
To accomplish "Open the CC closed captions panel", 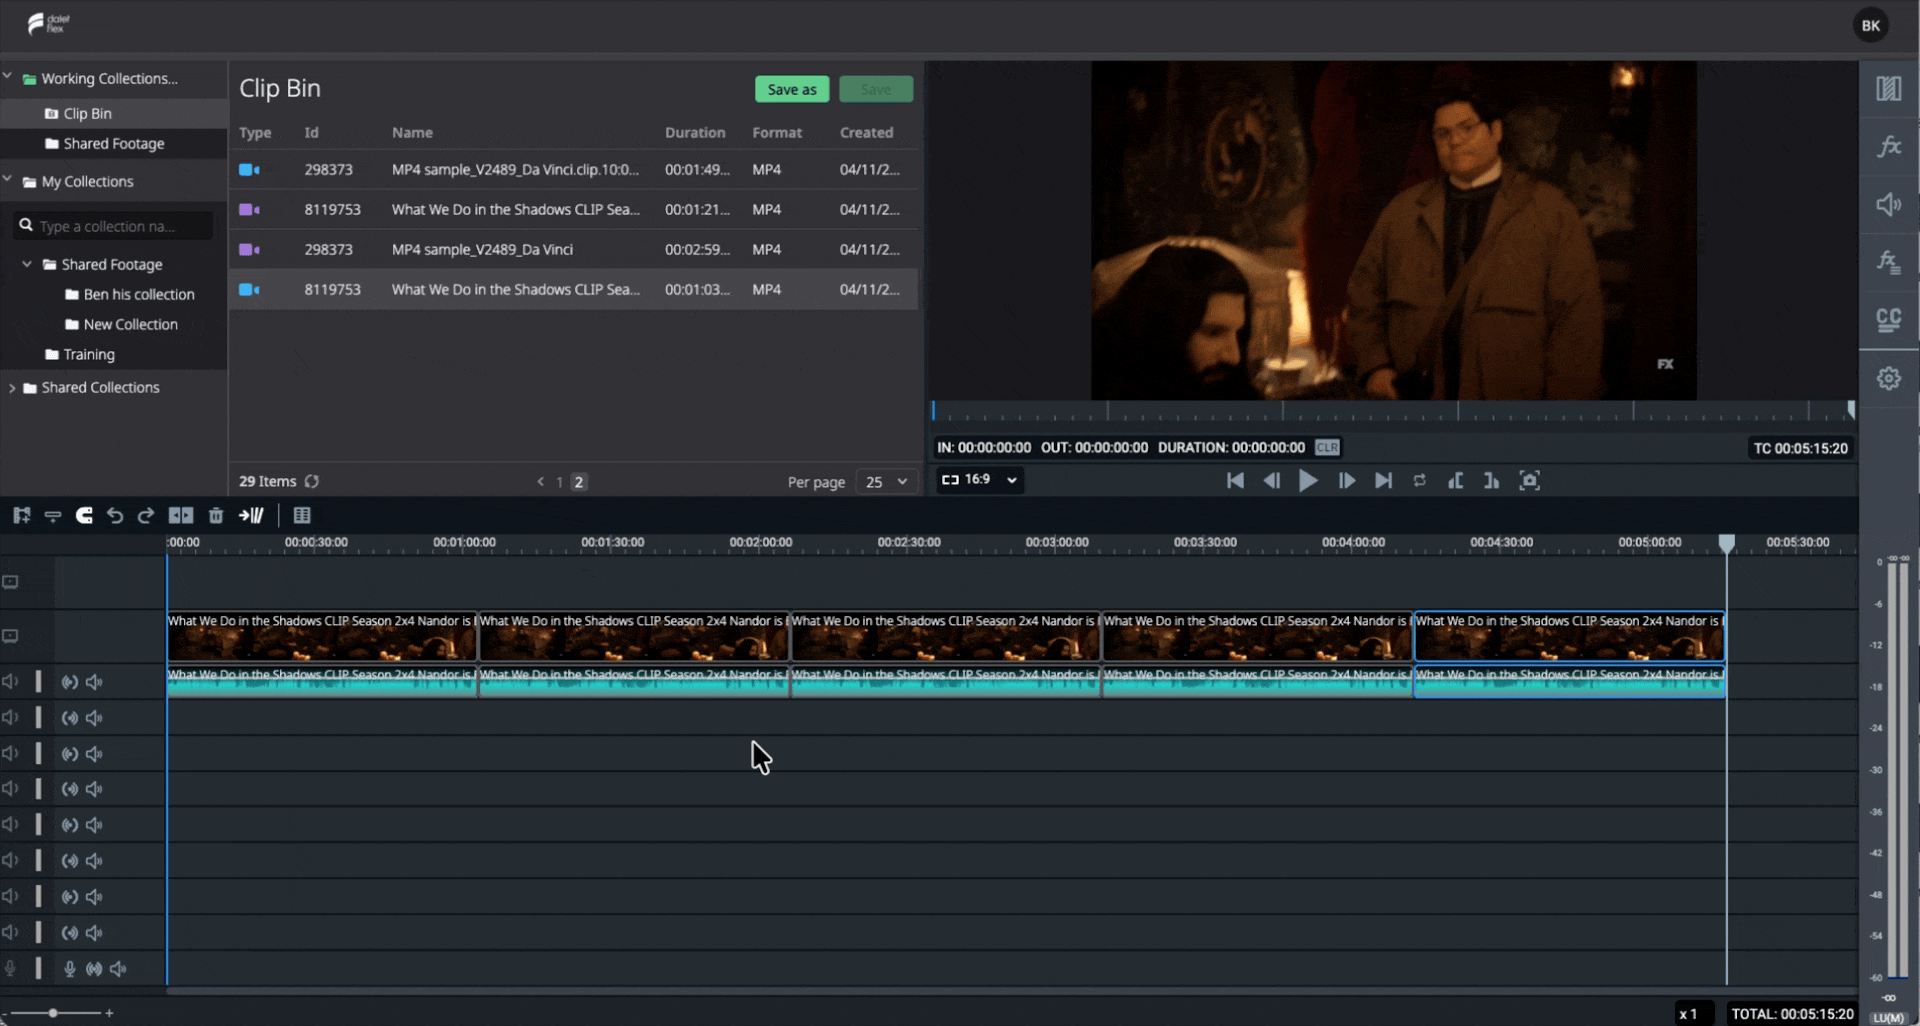I will coord(1889,320).
